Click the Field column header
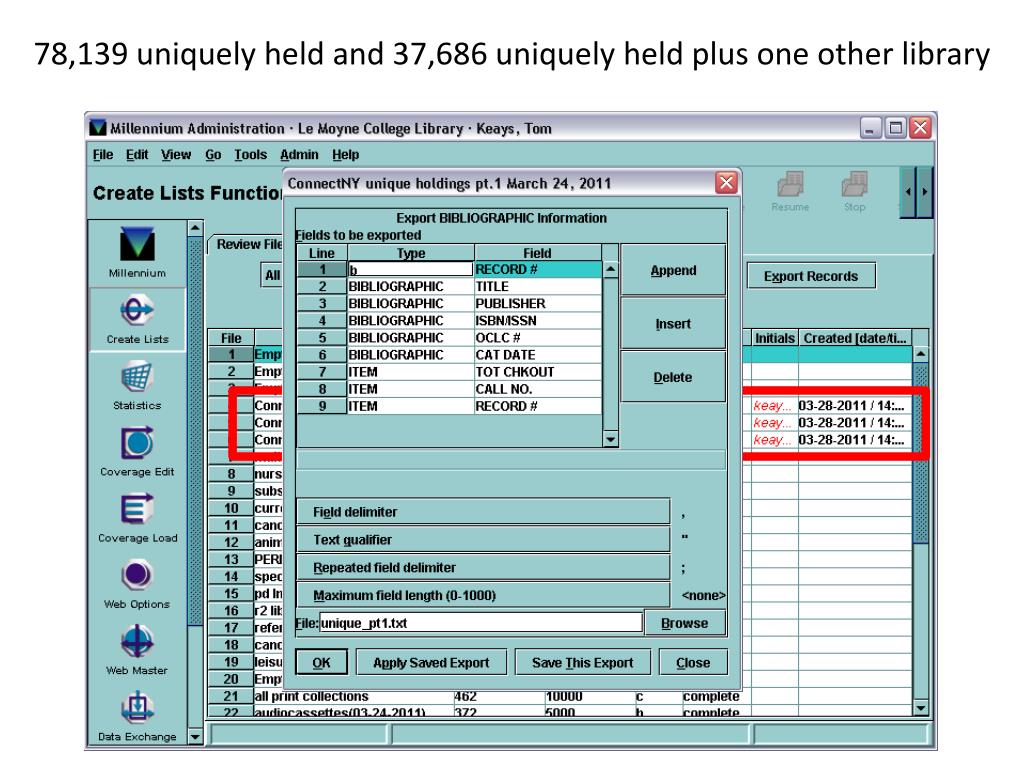The height and width of the screenshot is (768, 1024). (537, 253)
